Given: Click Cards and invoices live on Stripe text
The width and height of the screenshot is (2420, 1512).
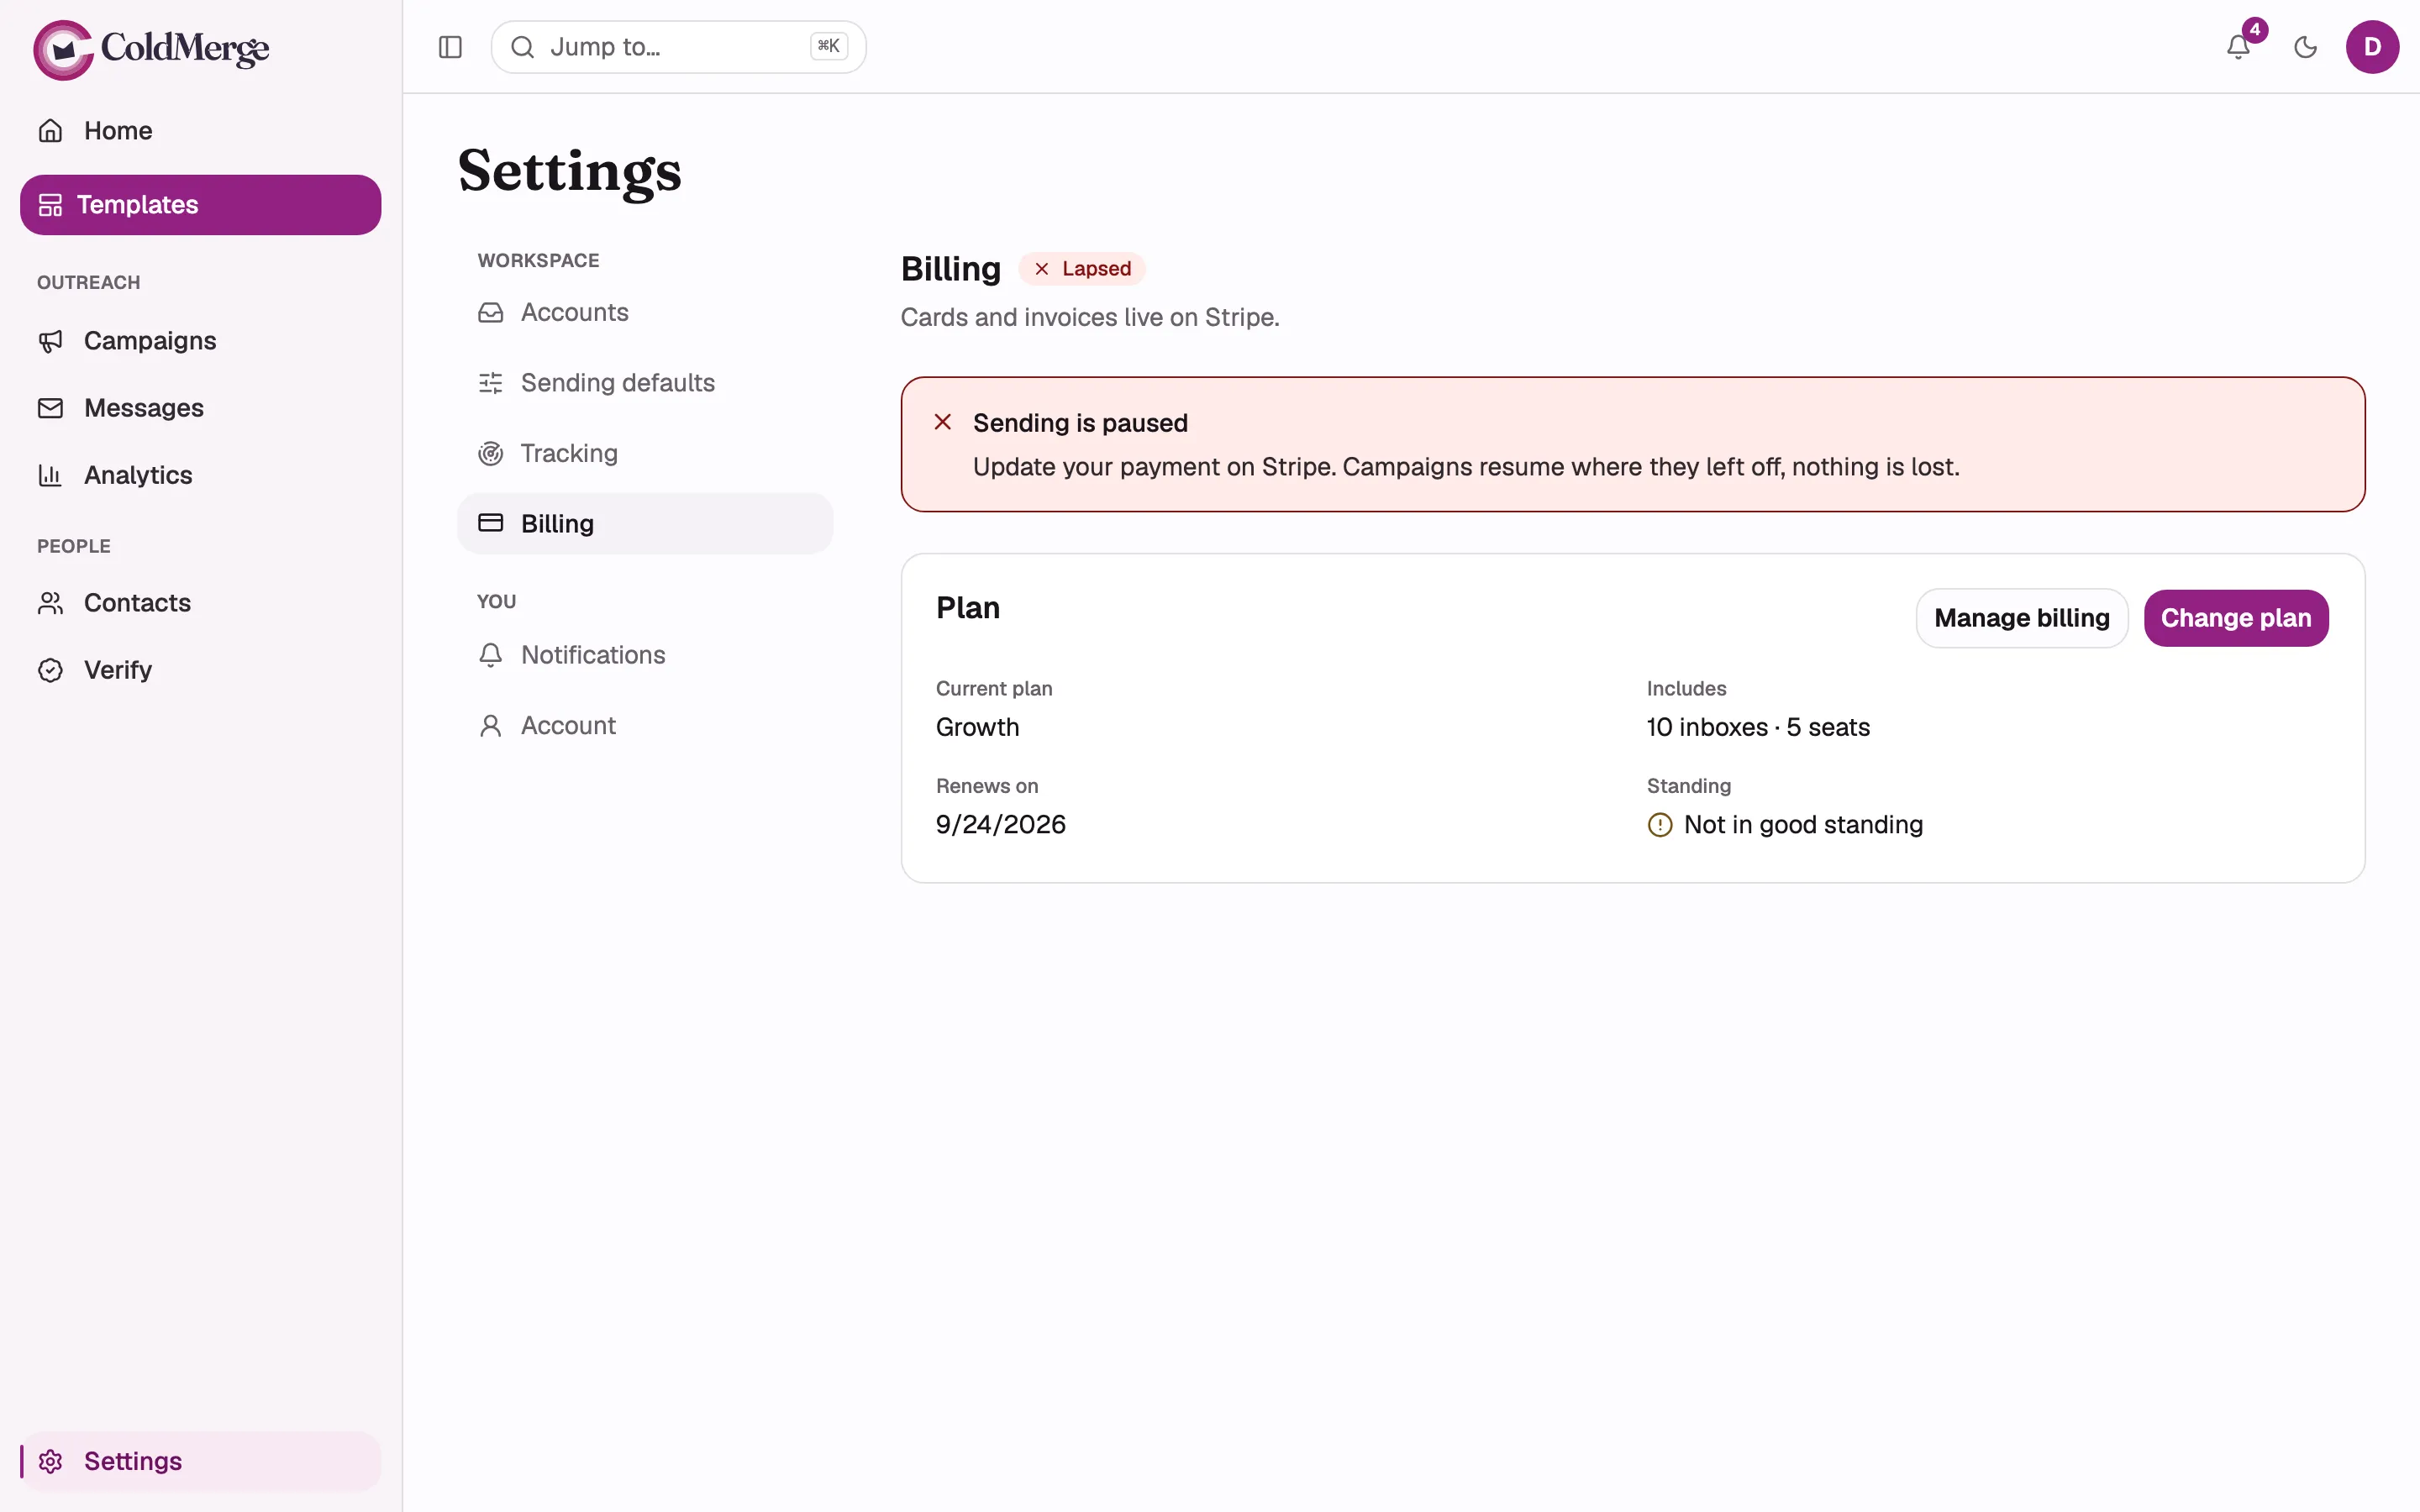Looking at the screenshot, I should point(1090,318).
